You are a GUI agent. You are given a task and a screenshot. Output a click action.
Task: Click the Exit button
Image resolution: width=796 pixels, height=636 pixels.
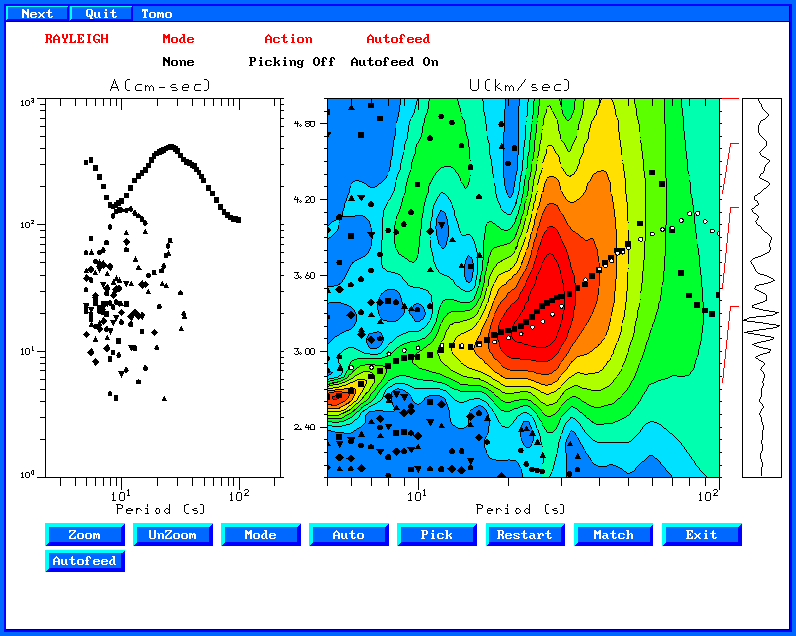pos(702,535)
